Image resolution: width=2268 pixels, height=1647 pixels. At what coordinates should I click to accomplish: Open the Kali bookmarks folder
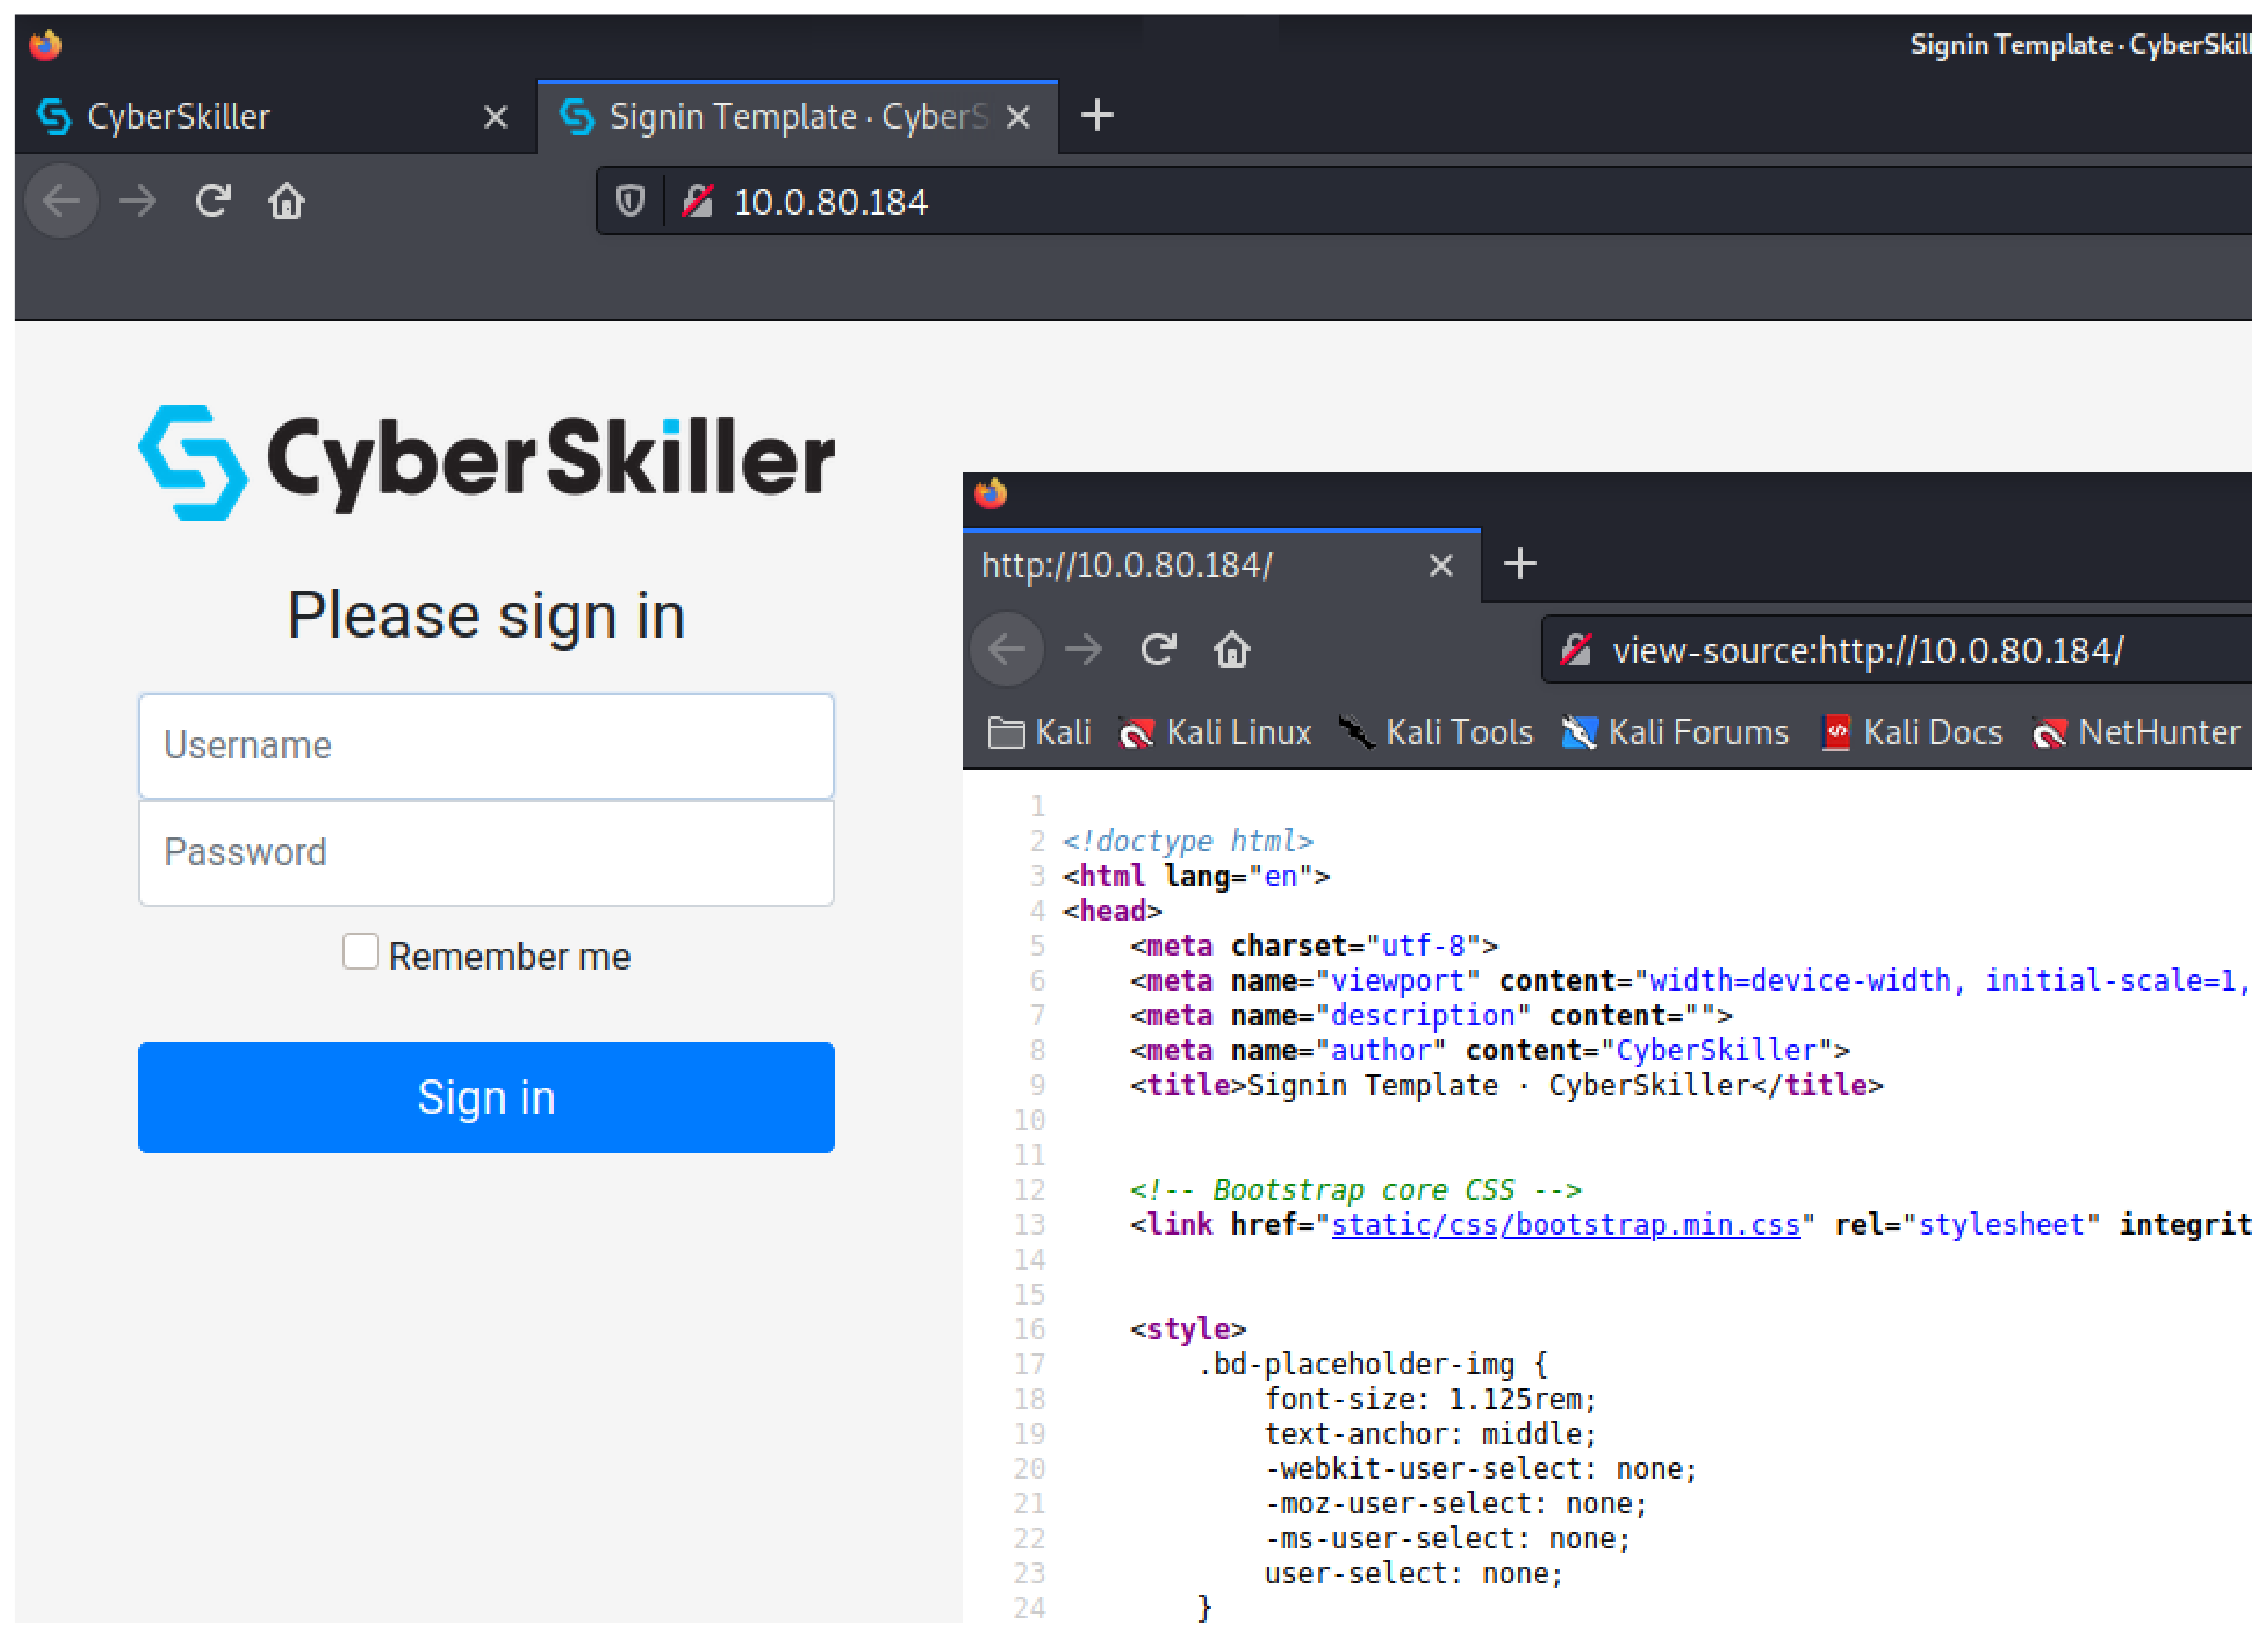click(x=1039, y=733)
